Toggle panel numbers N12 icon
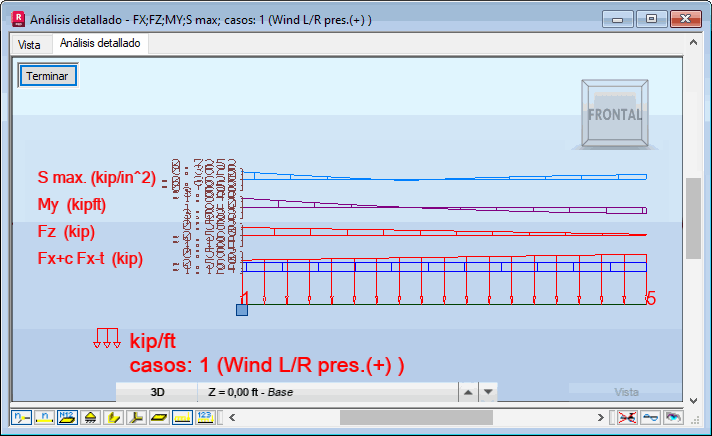Viewport: 712px width, 436px height. 67,417
